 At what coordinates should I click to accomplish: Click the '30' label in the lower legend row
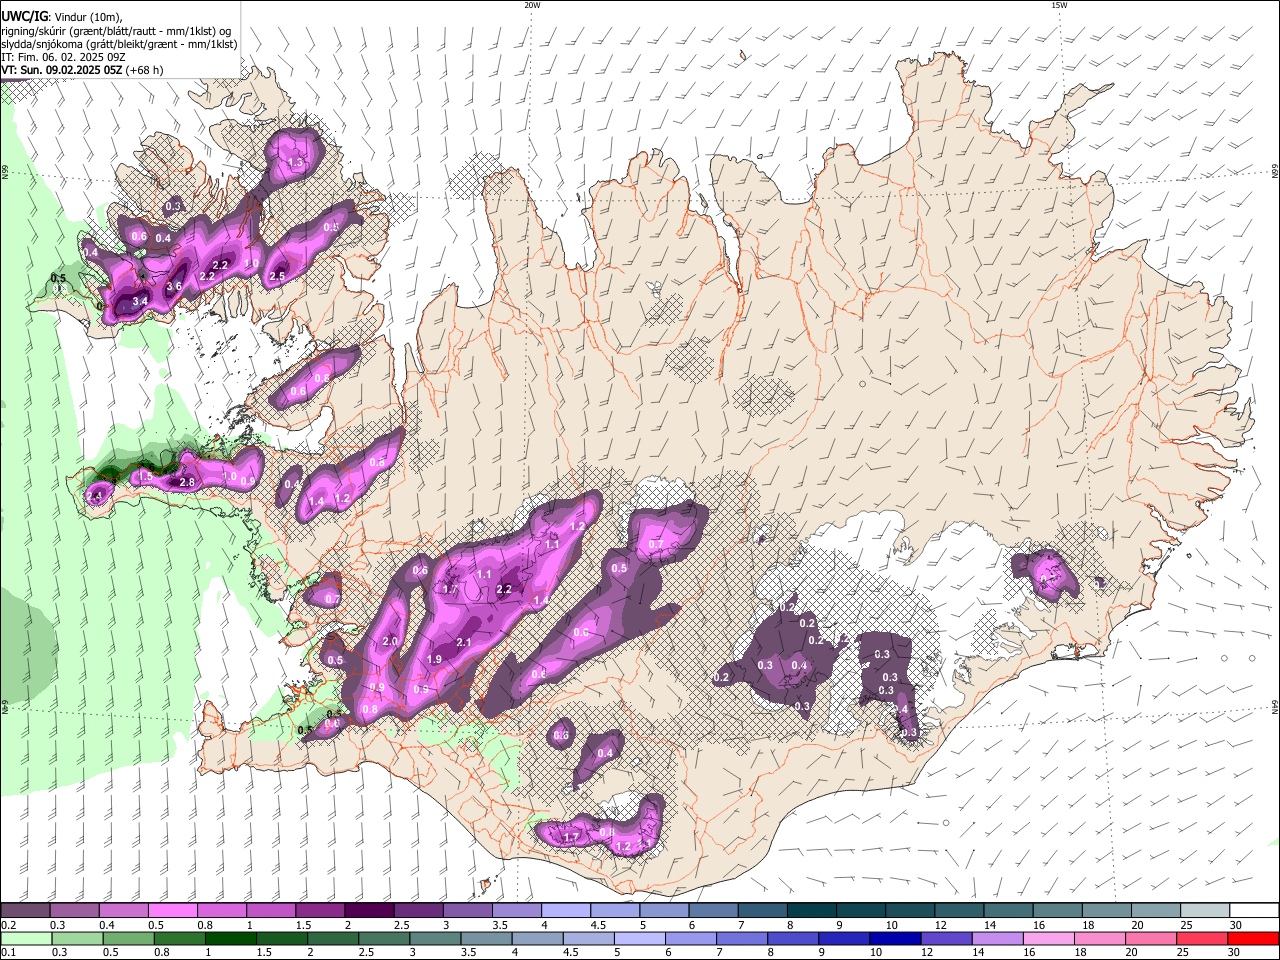[1232, 953]
